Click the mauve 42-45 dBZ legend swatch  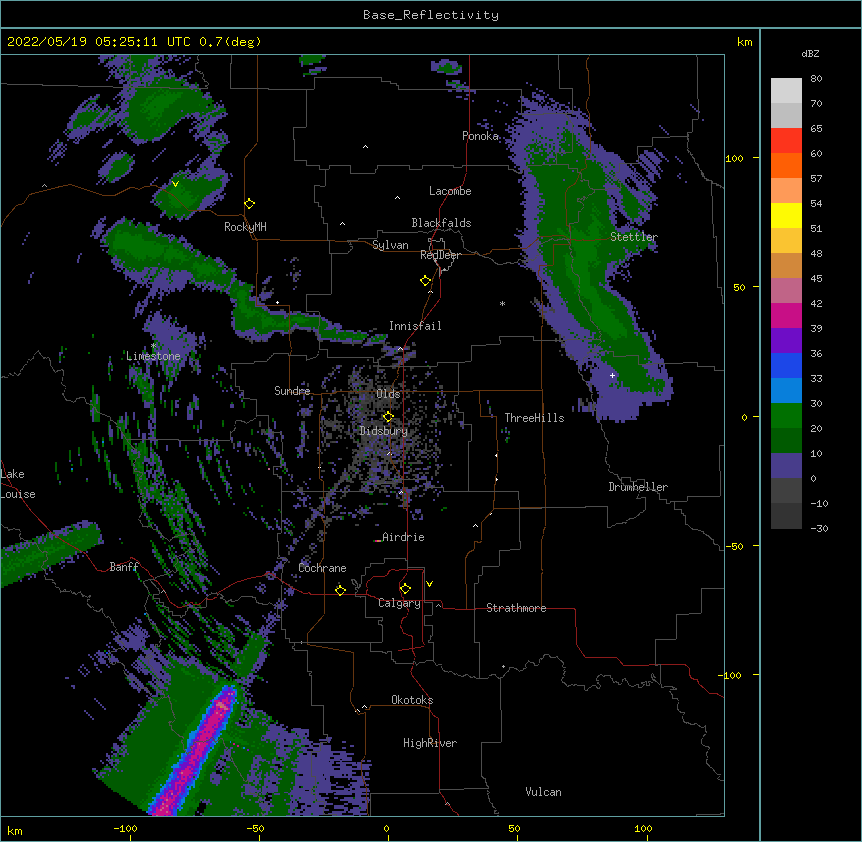pos(786,291)
